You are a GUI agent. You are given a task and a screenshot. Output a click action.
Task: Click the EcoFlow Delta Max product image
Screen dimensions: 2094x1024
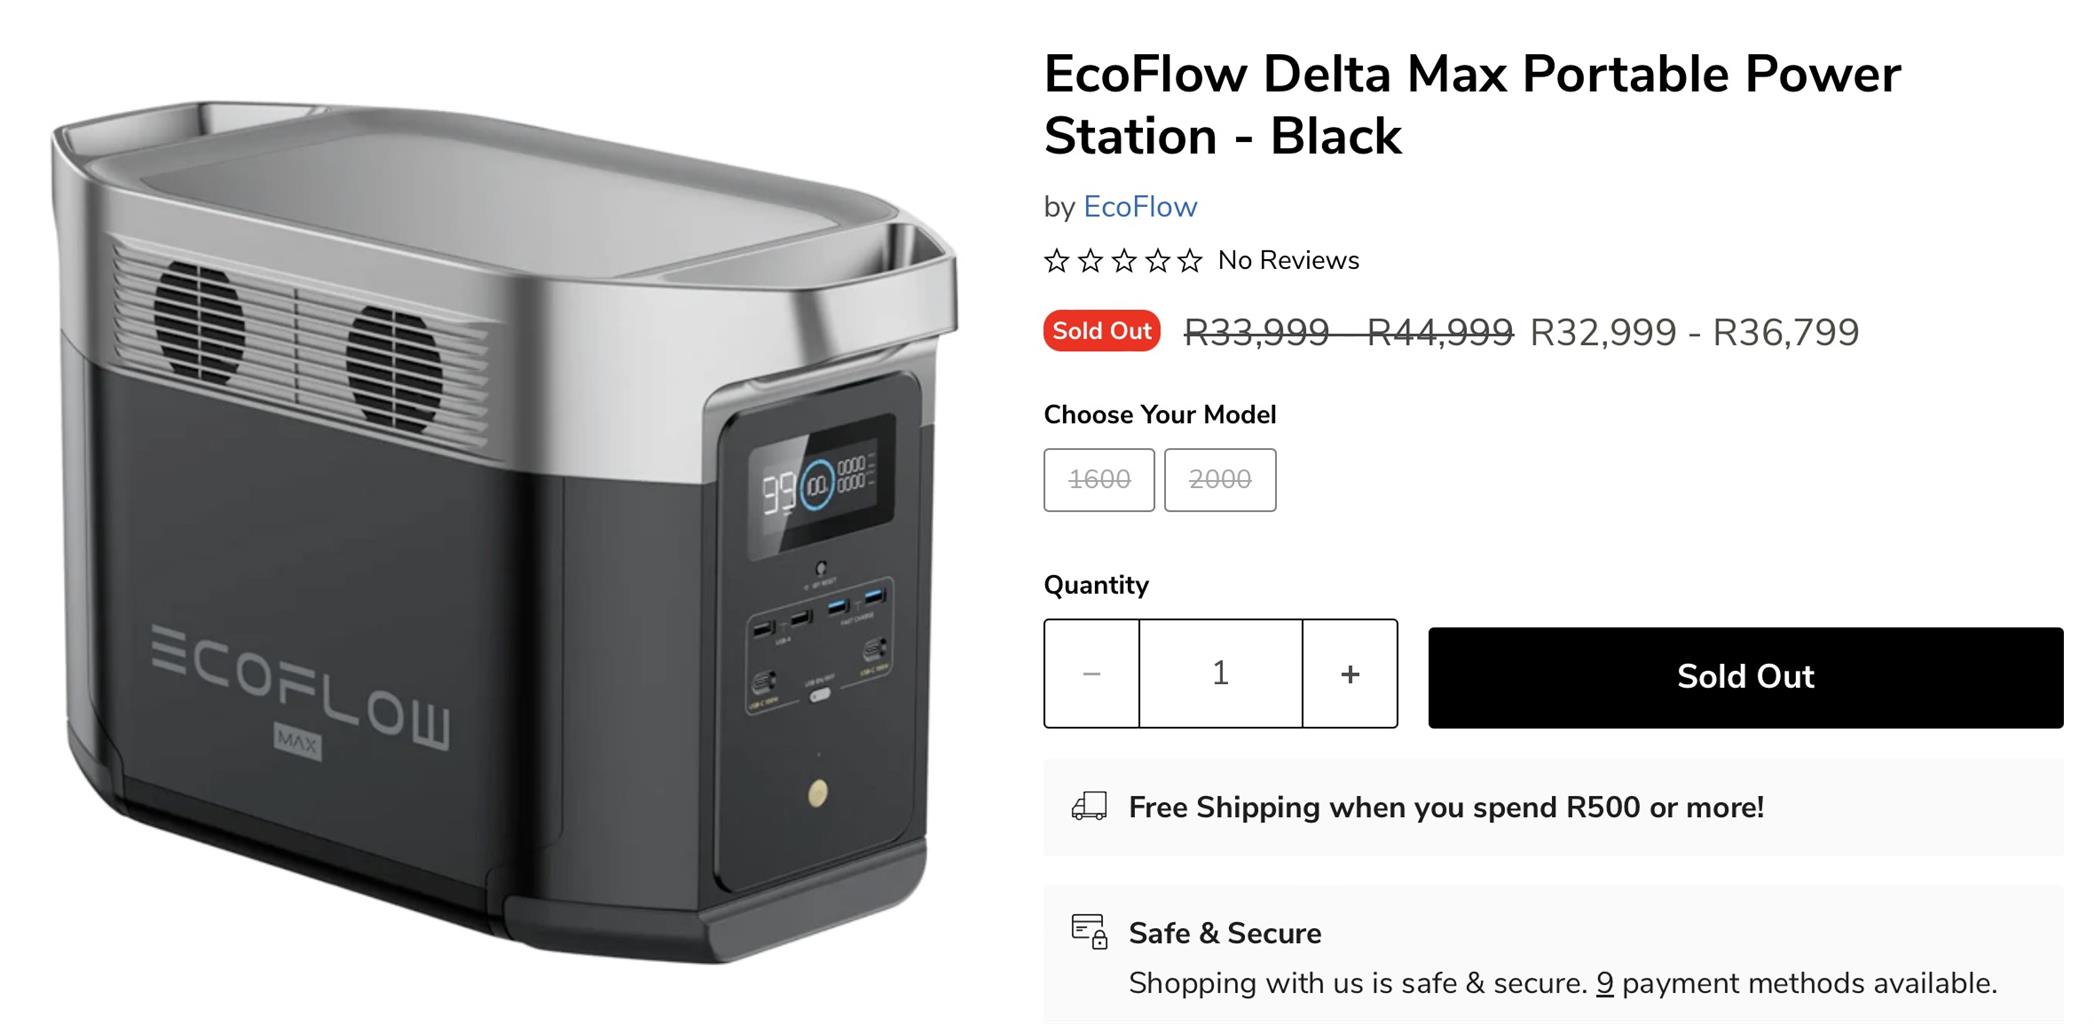(500, 530)
